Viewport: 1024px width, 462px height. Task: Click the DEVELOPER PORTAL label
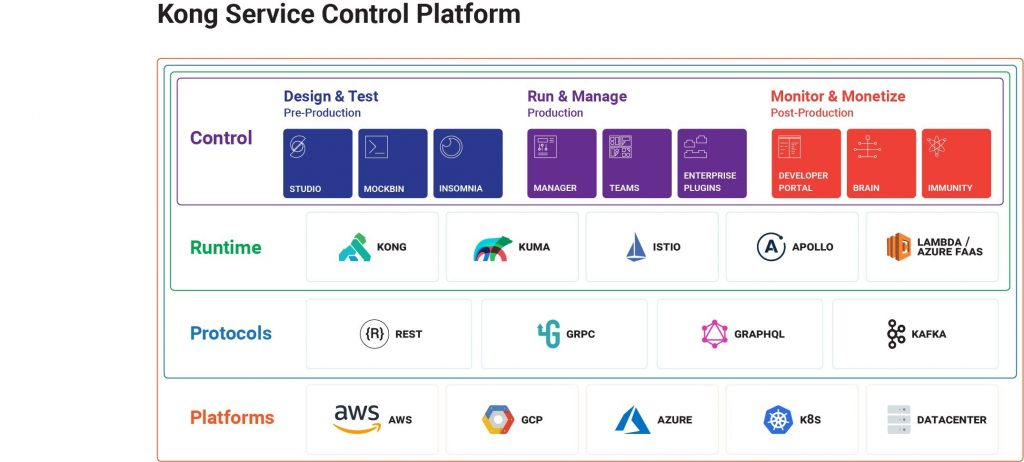[803, 182]
